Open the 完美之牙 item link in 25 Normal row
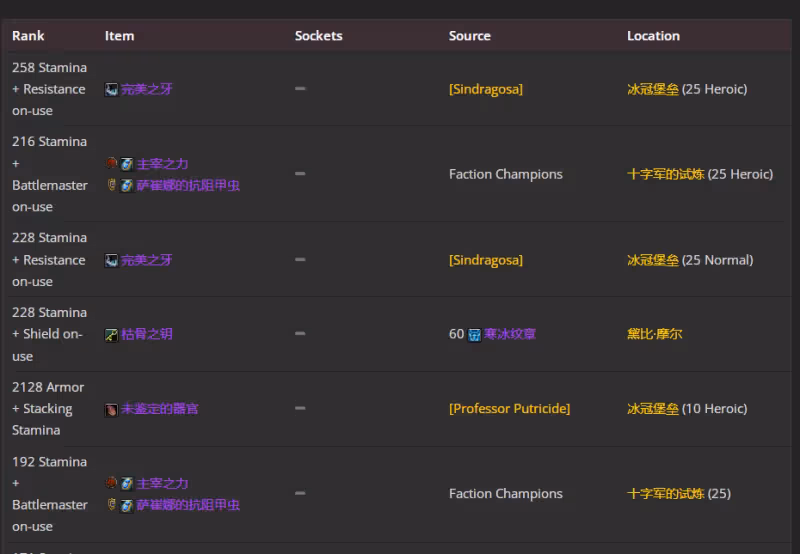 [x=146, y=260]
